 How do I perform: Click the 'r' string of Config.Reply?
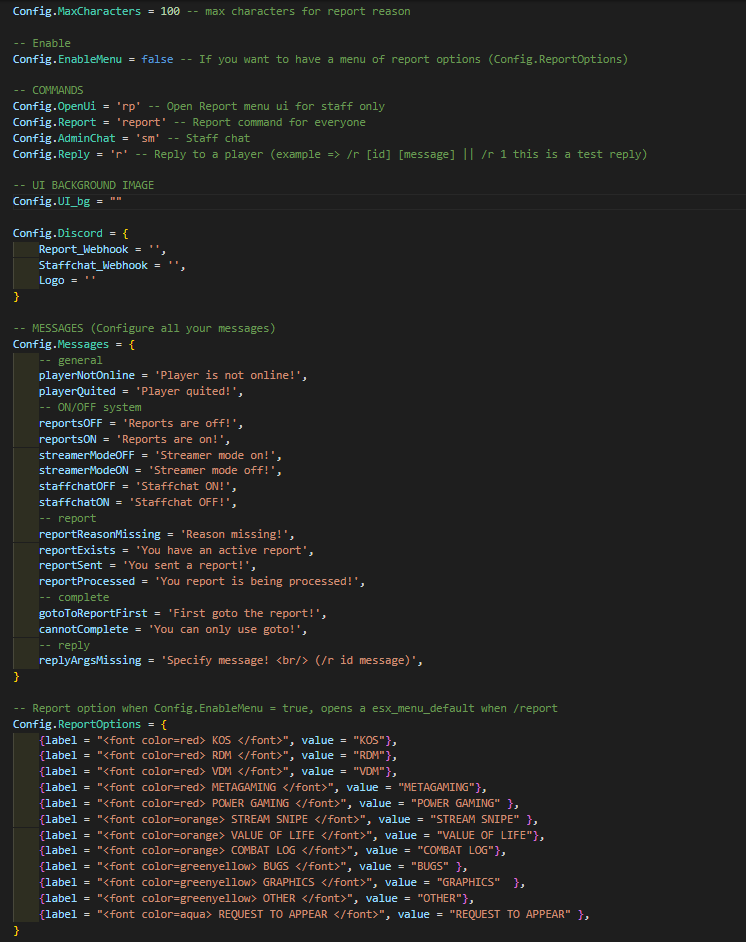pos(119,154)
